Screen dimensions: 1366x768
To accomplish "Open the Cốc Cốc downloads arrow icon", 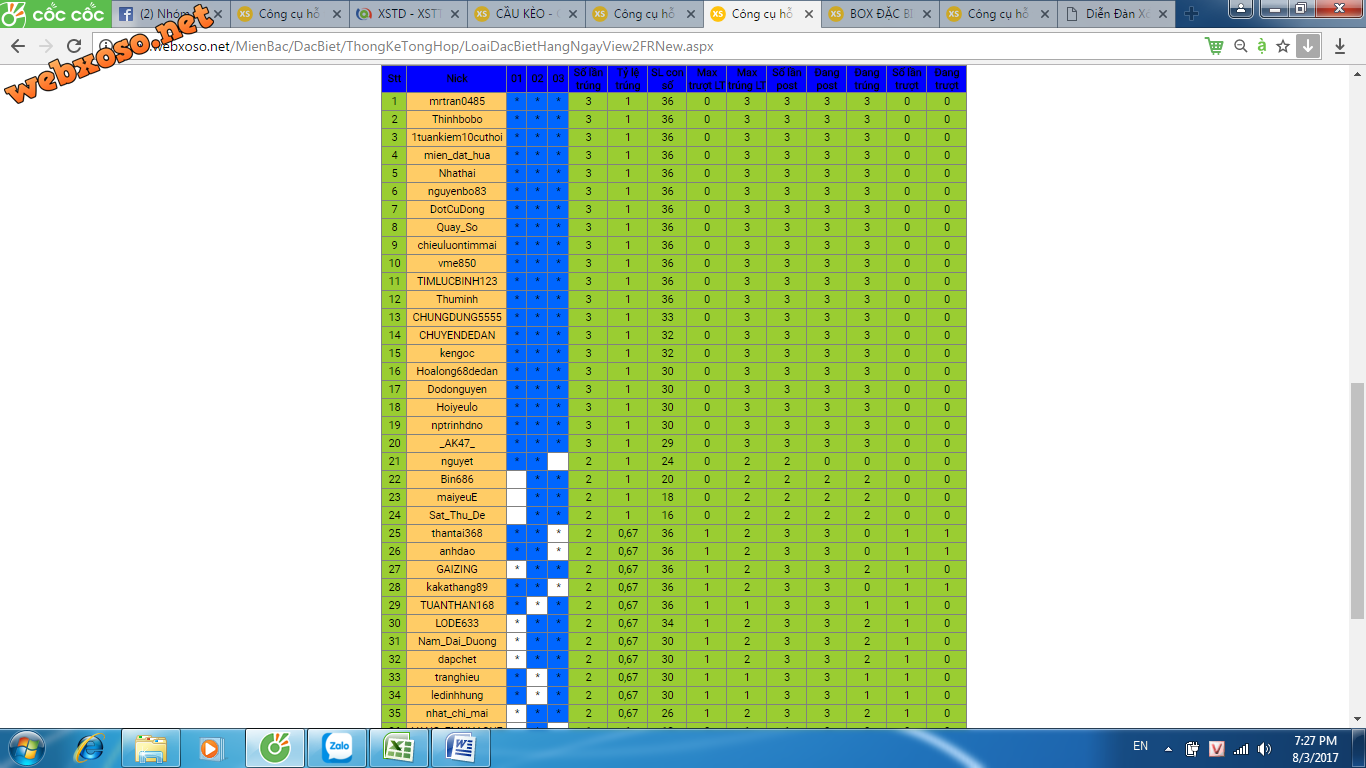I will (1308, 46).
